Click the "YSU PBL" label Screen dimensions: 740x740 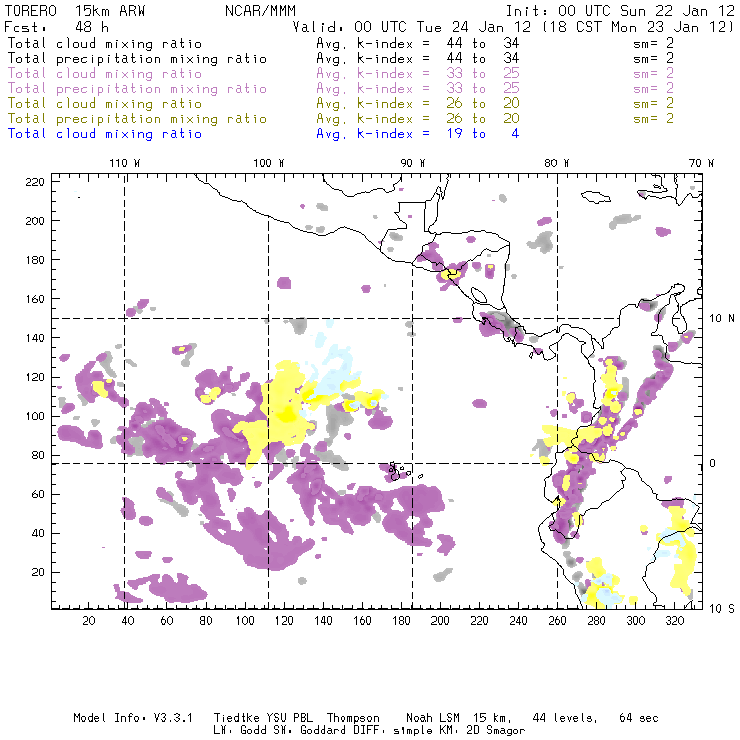click(x=290, y=718)
